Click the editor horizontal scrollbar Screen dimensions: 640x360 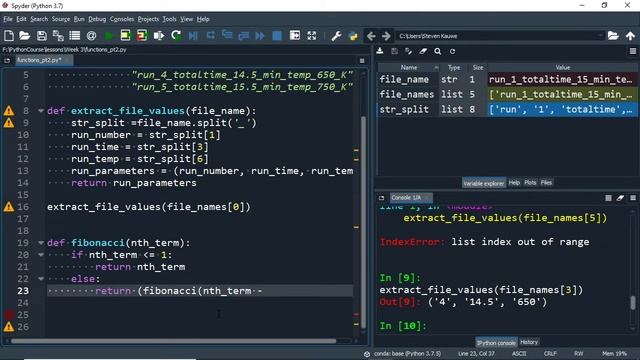point(173,341)
